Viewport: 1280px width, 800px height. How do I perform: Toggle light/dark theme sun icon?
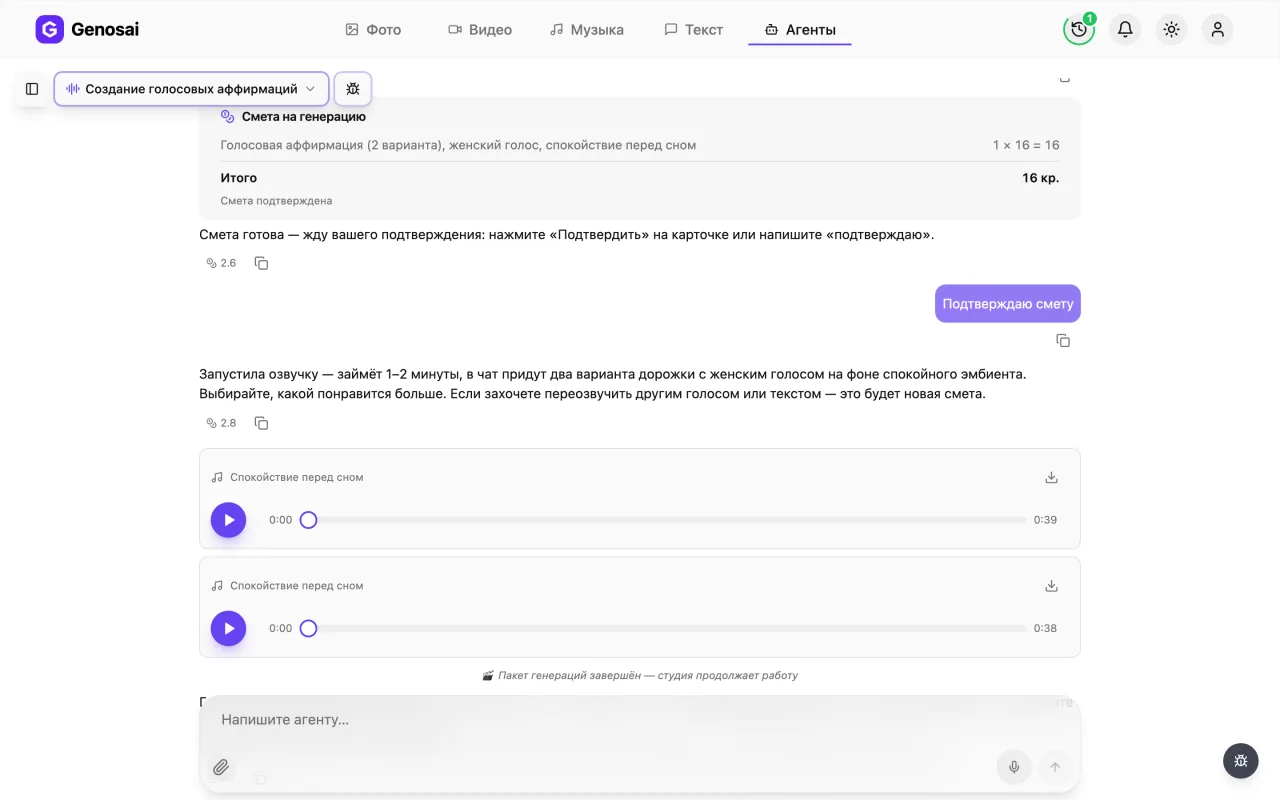[x=1171, y=30]
